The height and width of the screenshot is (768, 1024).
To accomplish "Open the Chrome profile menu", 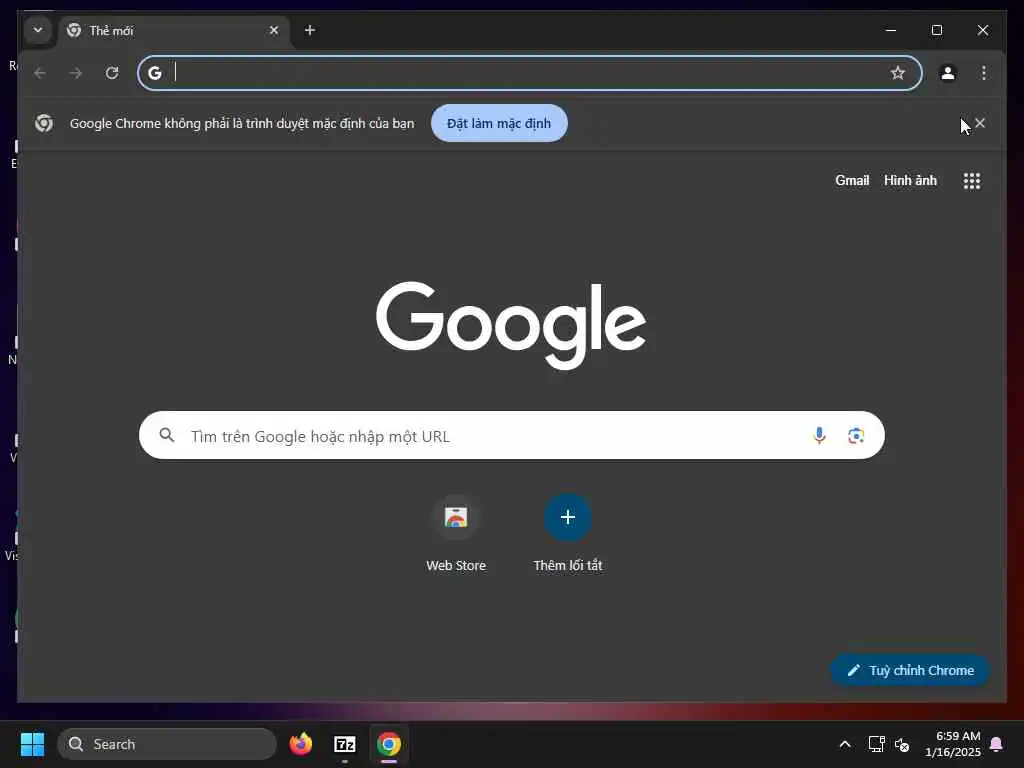I will (x=948, y=73).
